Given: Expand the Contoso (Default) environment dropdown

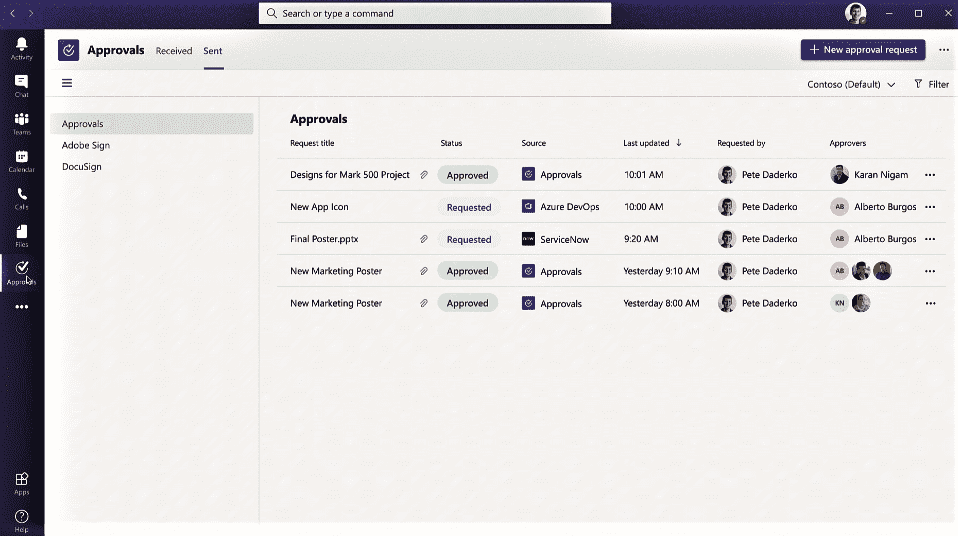Looking at the screenshot, I should coord(851,85).
